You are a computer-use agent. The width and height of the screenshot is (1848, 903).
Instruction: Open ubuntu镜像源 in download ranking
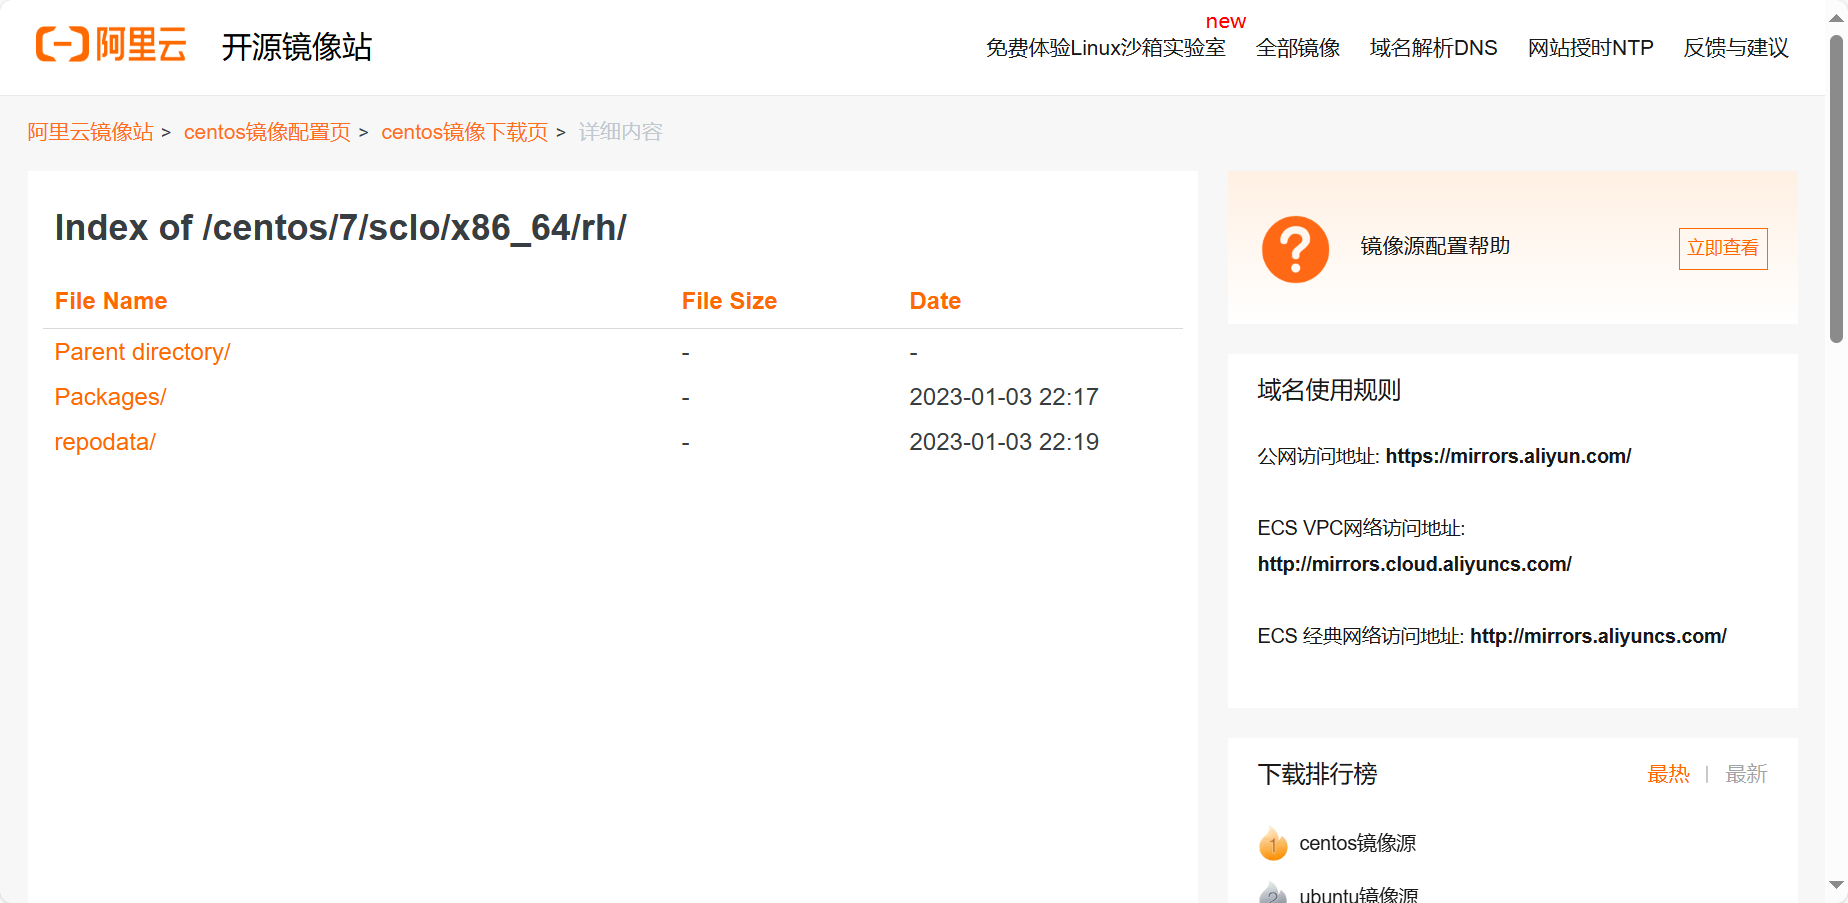[1358, 894]
